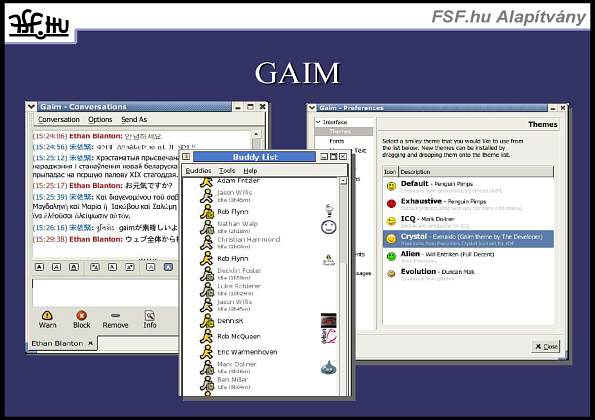Click the highlighted blue formatting icon

click(168, 267)
